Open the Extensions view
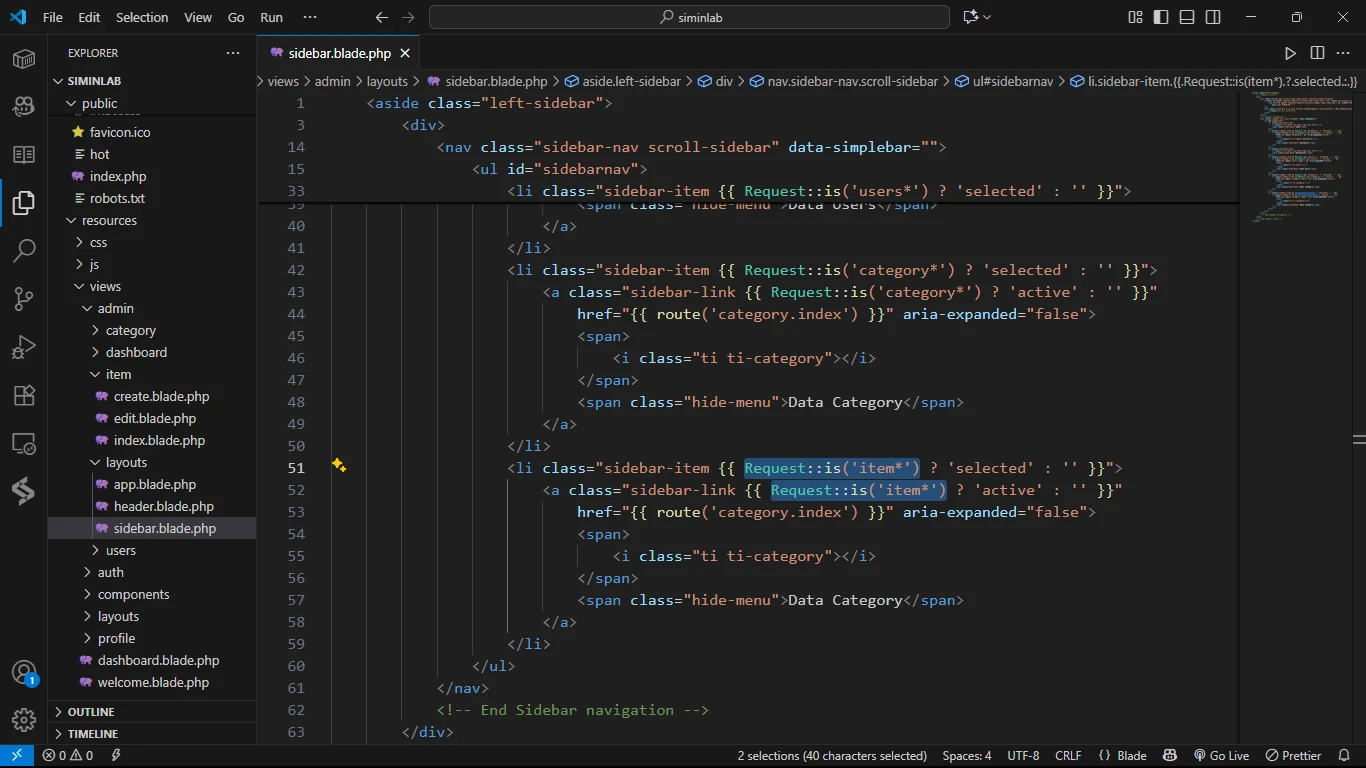 pos(24,396)
